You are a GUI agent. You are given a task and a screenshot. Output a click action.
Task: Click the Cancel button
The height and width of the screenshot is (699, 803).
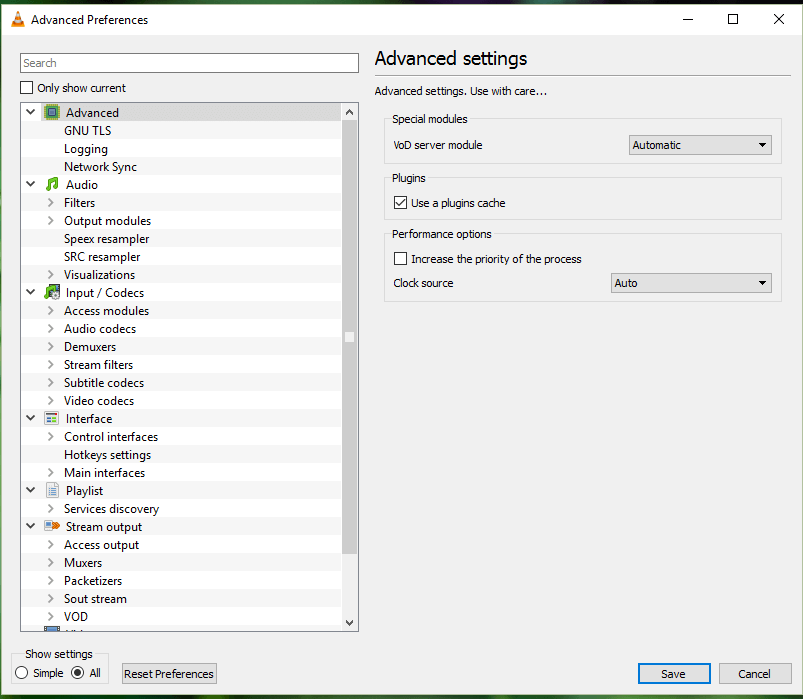[x=755, y=673]
